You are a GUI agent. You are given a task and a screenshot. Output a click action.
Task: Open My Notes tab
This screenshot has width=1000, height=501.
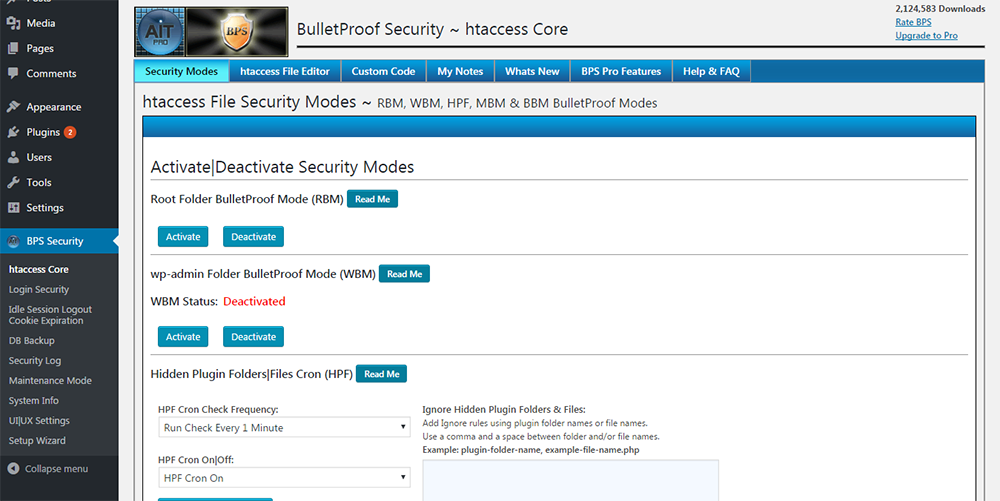(x=460, y=71)
